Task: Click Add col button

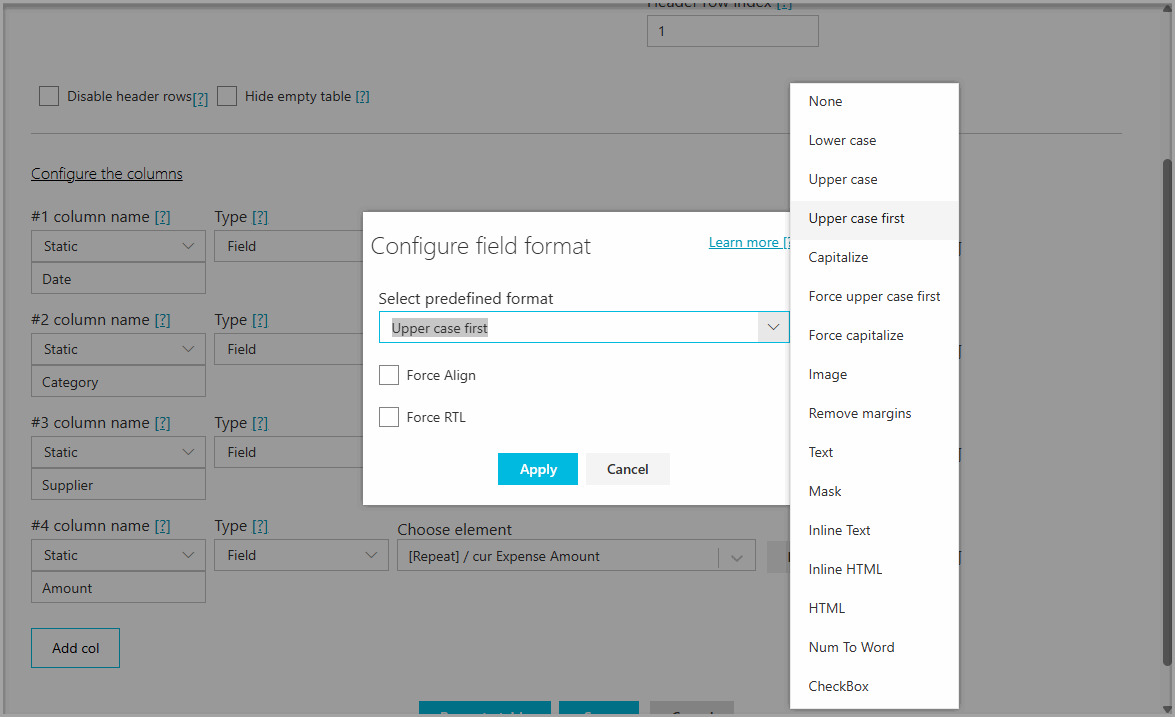Action: 75,648
